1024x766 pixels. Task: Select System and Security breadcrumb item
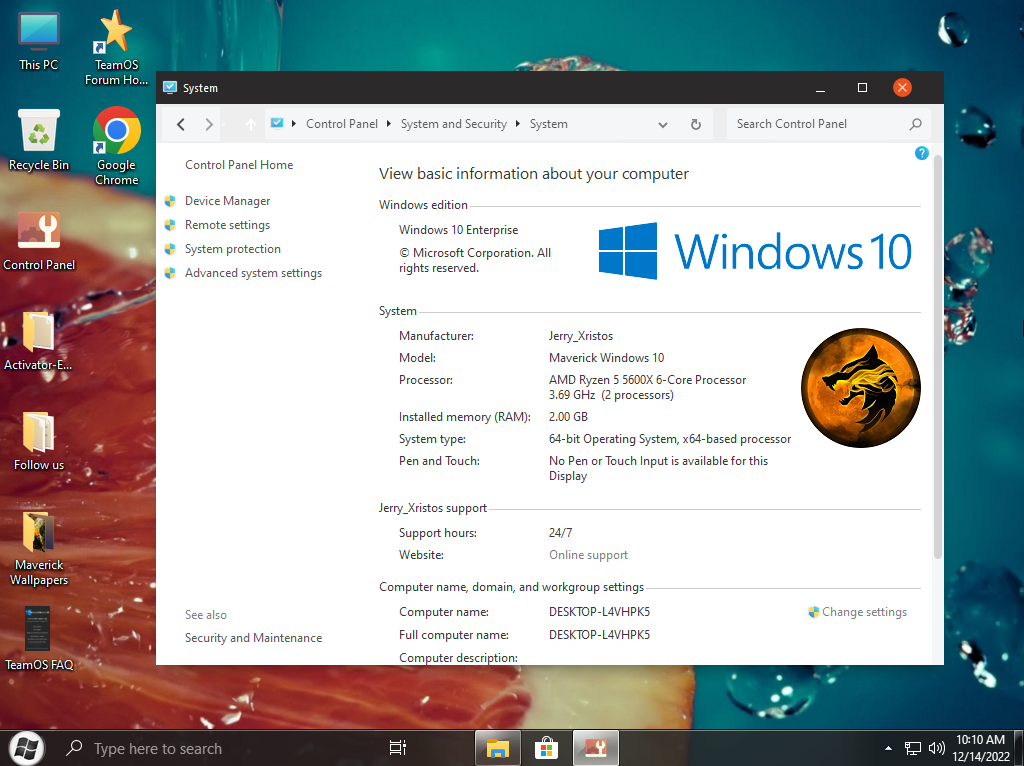453,124
